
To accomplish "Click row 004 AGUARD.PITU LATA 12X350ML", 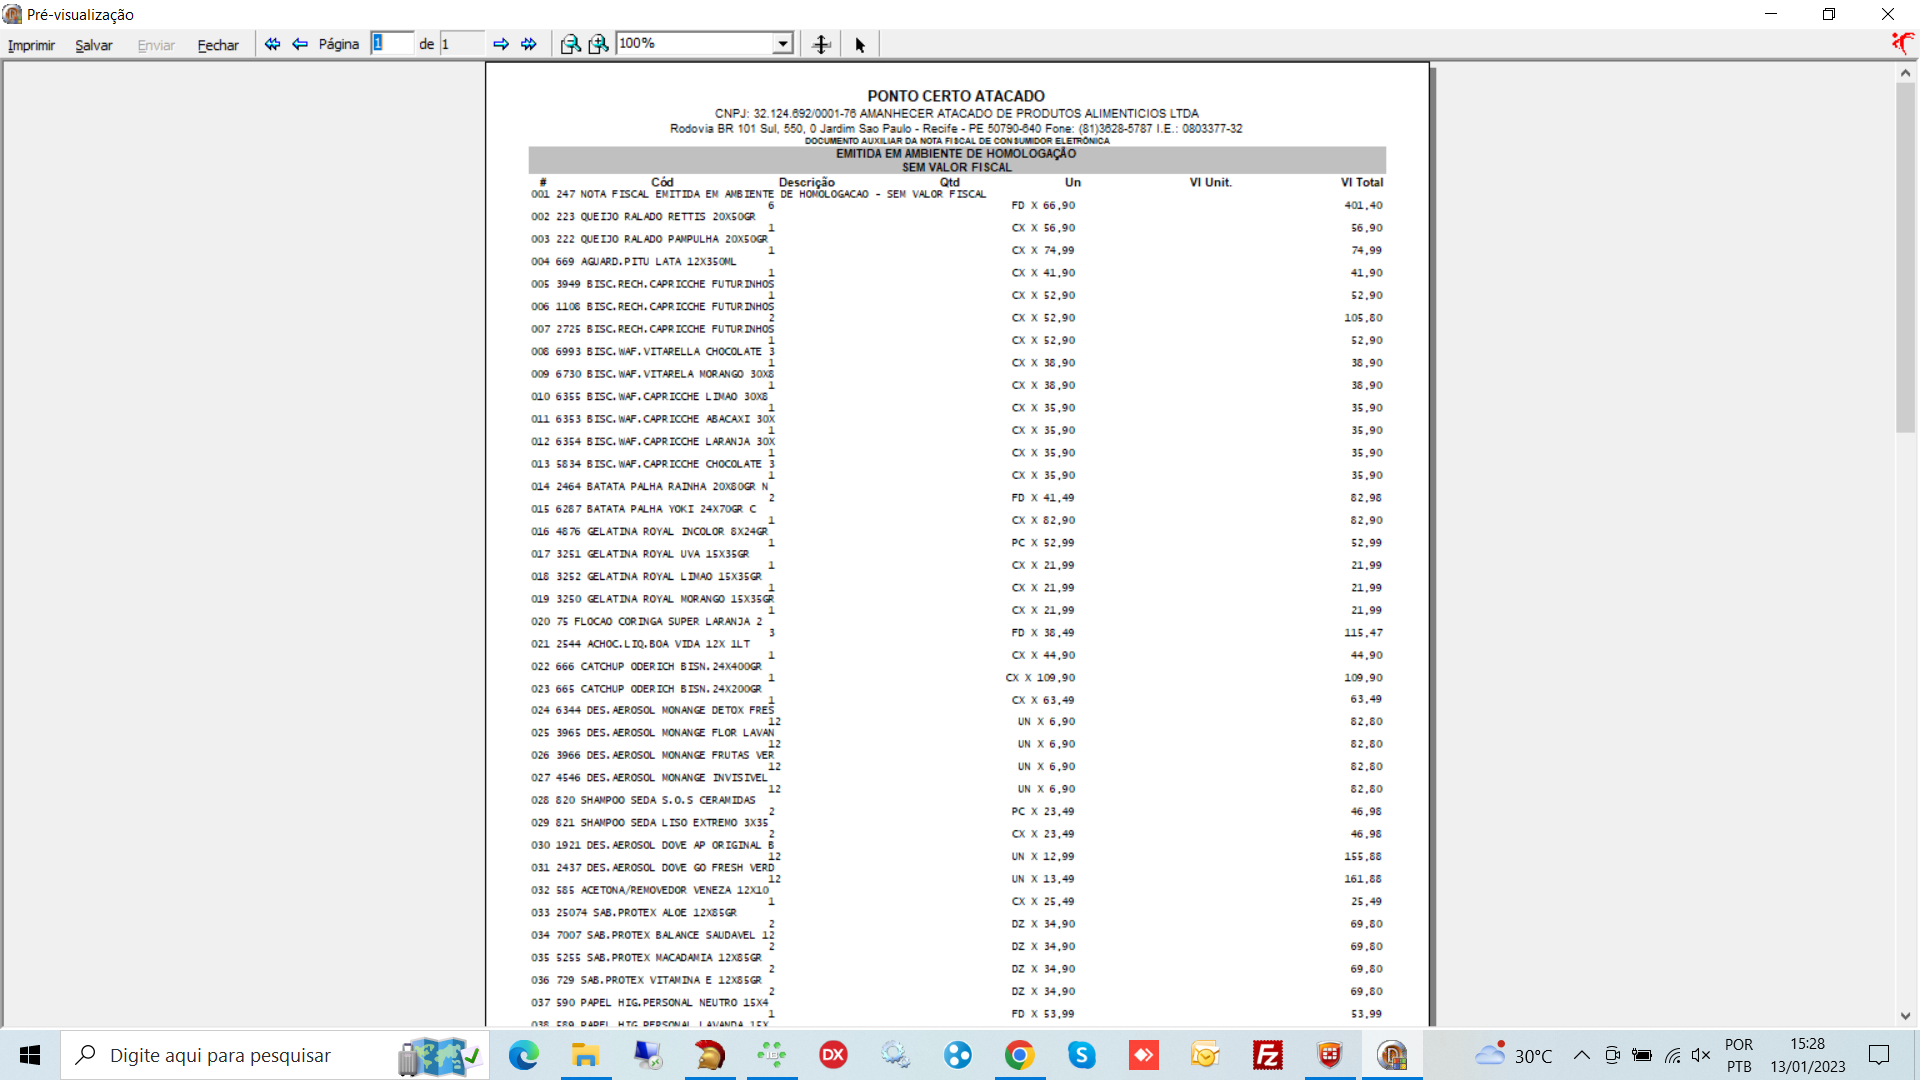I will (x=634, y=261).
